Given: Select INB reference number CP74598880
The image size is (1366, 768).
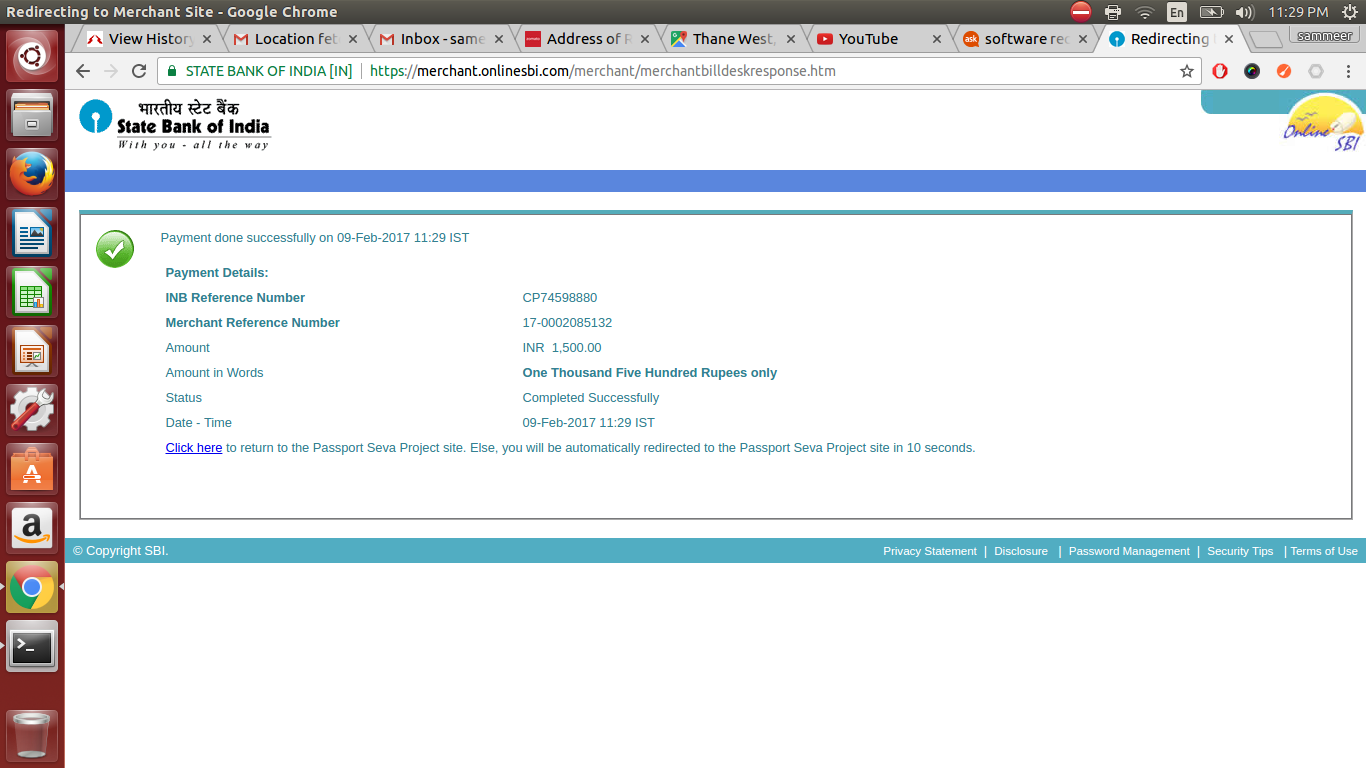Looking at the screenshot, I should point(560,298).
